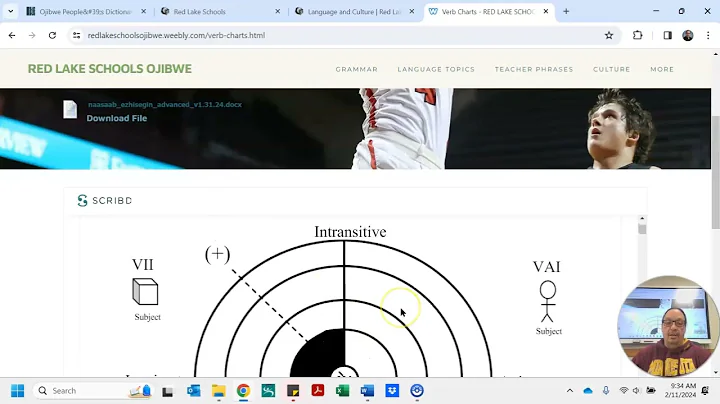Image resolution: width=720 pixels, height=404 pixels.
Task: Open the notification bell in the tray
Action: point(706,391)
